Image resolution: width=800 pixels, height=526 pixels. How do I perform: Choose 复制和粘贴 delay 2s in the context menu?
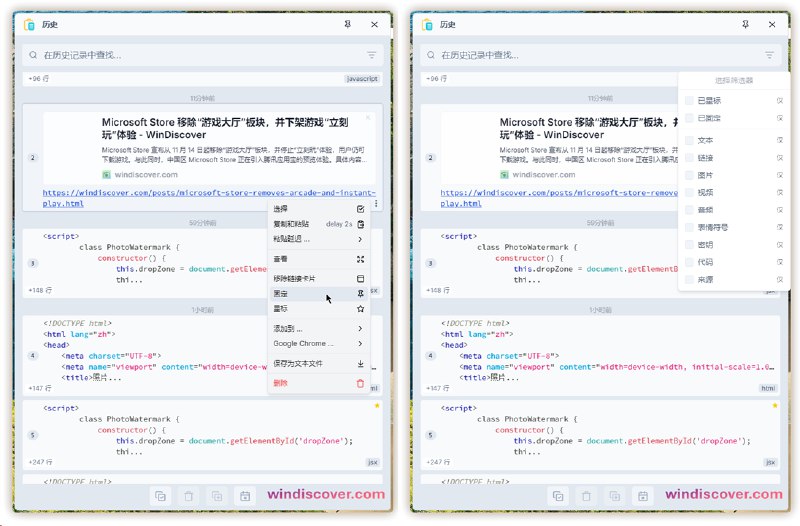pos(318,224)
